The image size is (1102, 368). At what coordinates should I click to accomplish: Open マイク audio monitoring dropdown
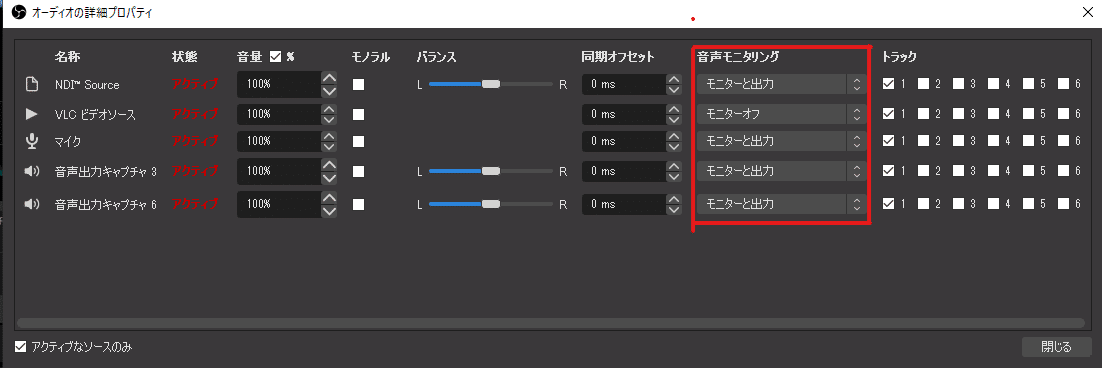782,141
